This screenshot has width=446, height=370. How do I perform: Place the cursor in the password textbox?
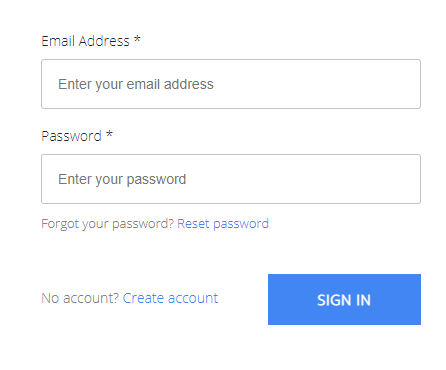click(231, 179)
